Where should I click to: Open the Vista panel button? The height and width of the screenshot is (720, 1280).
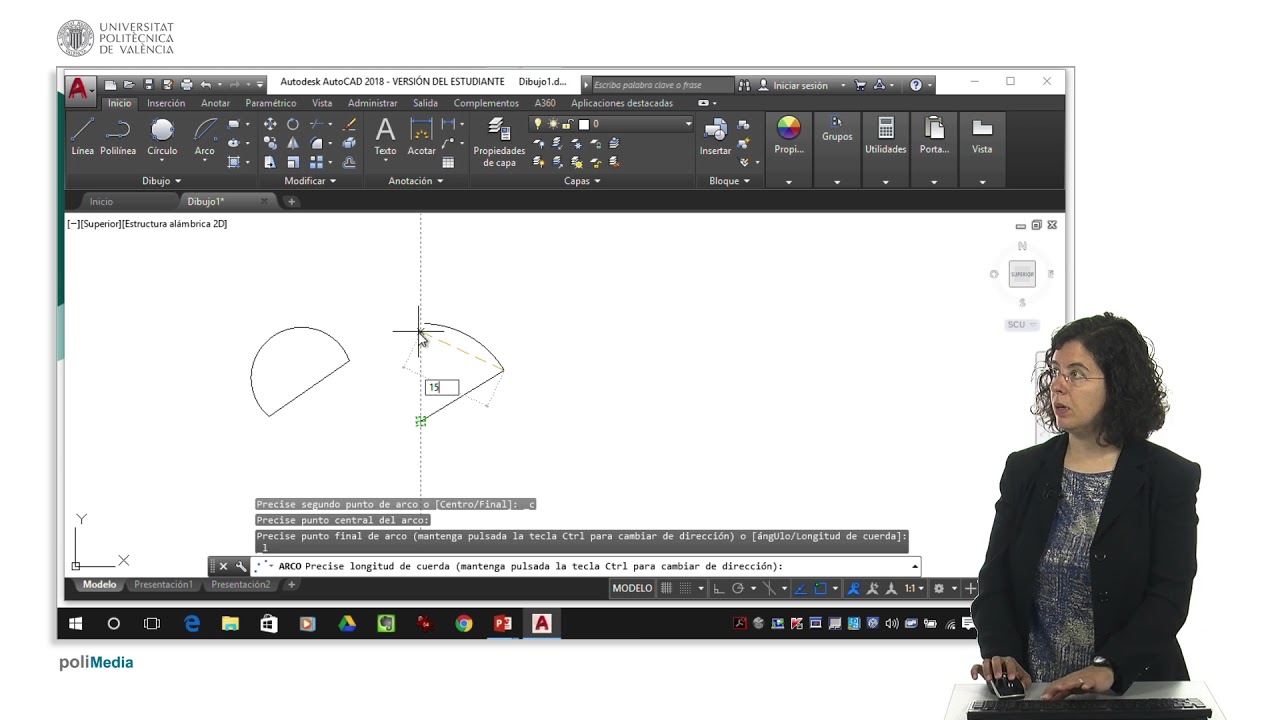point(982,136)
